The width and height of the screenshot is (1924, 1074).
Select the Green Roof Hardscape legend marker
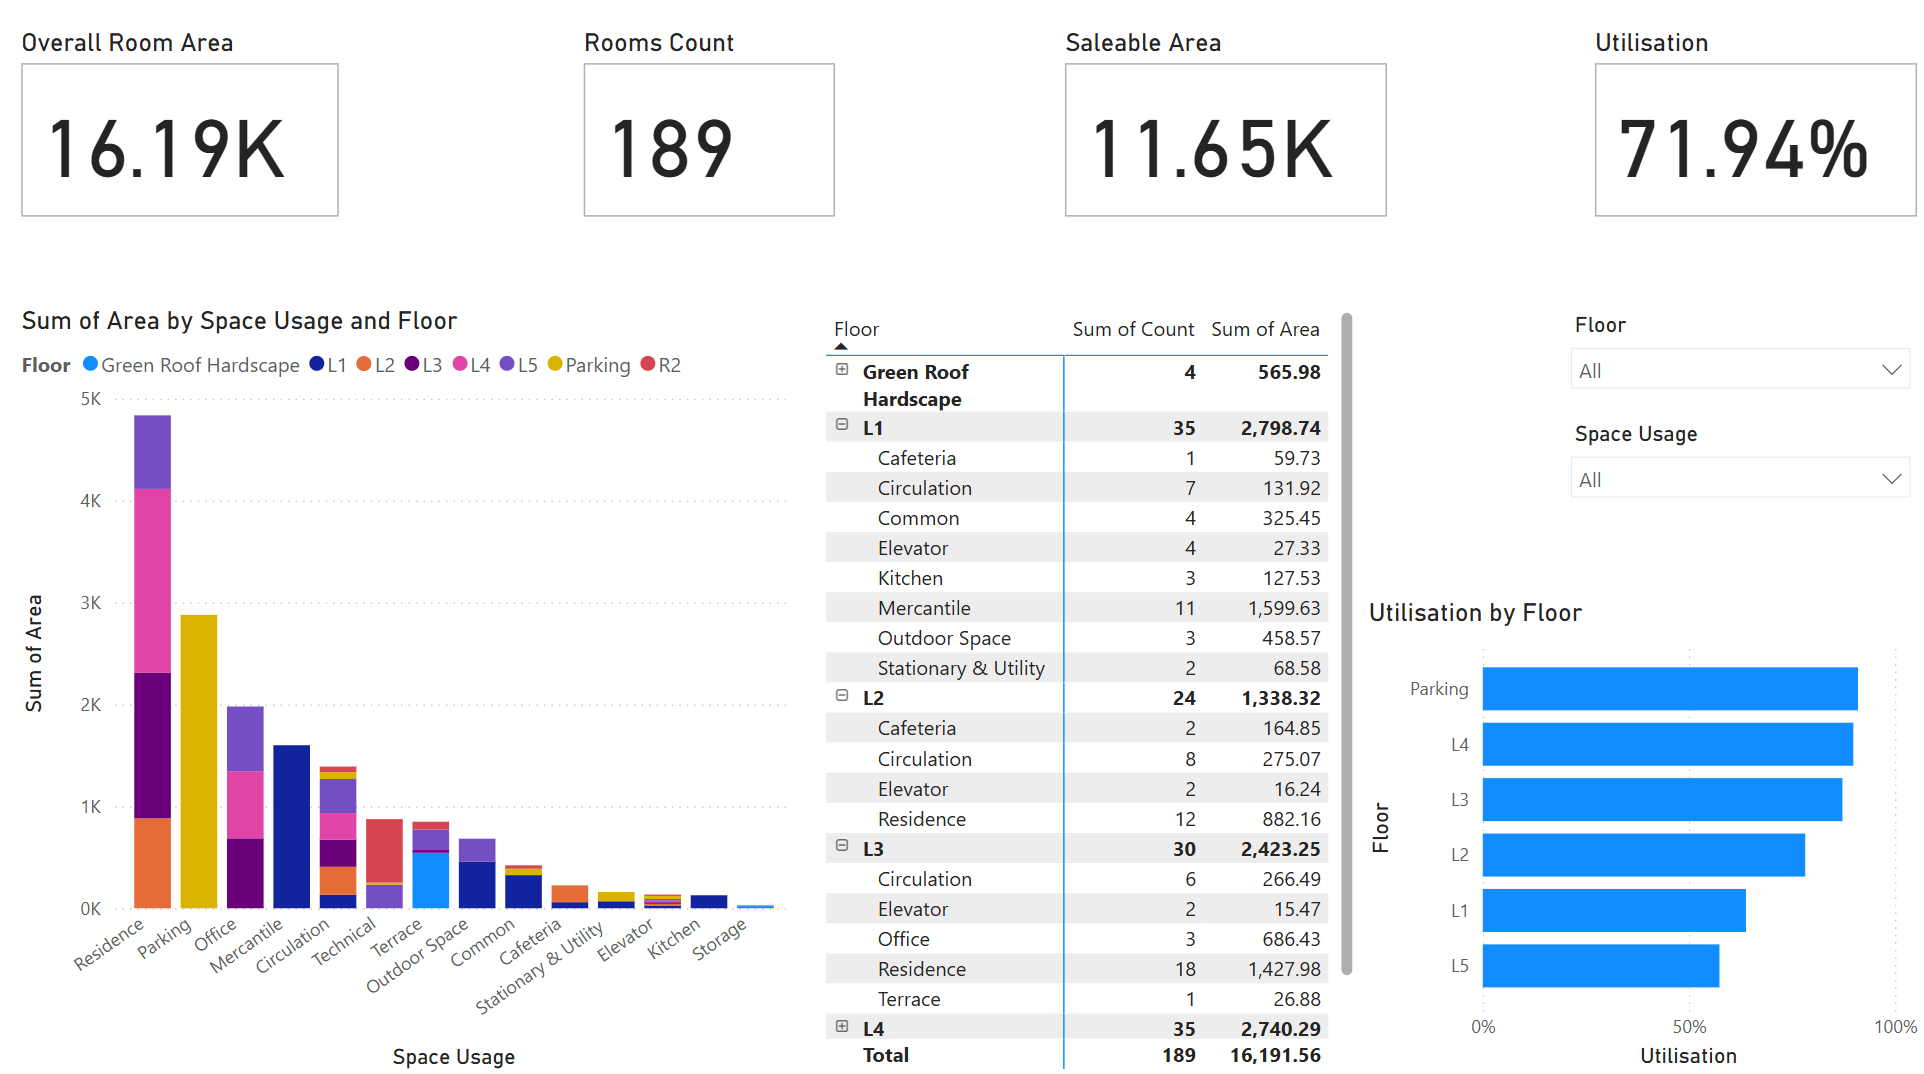click(91, 365)
